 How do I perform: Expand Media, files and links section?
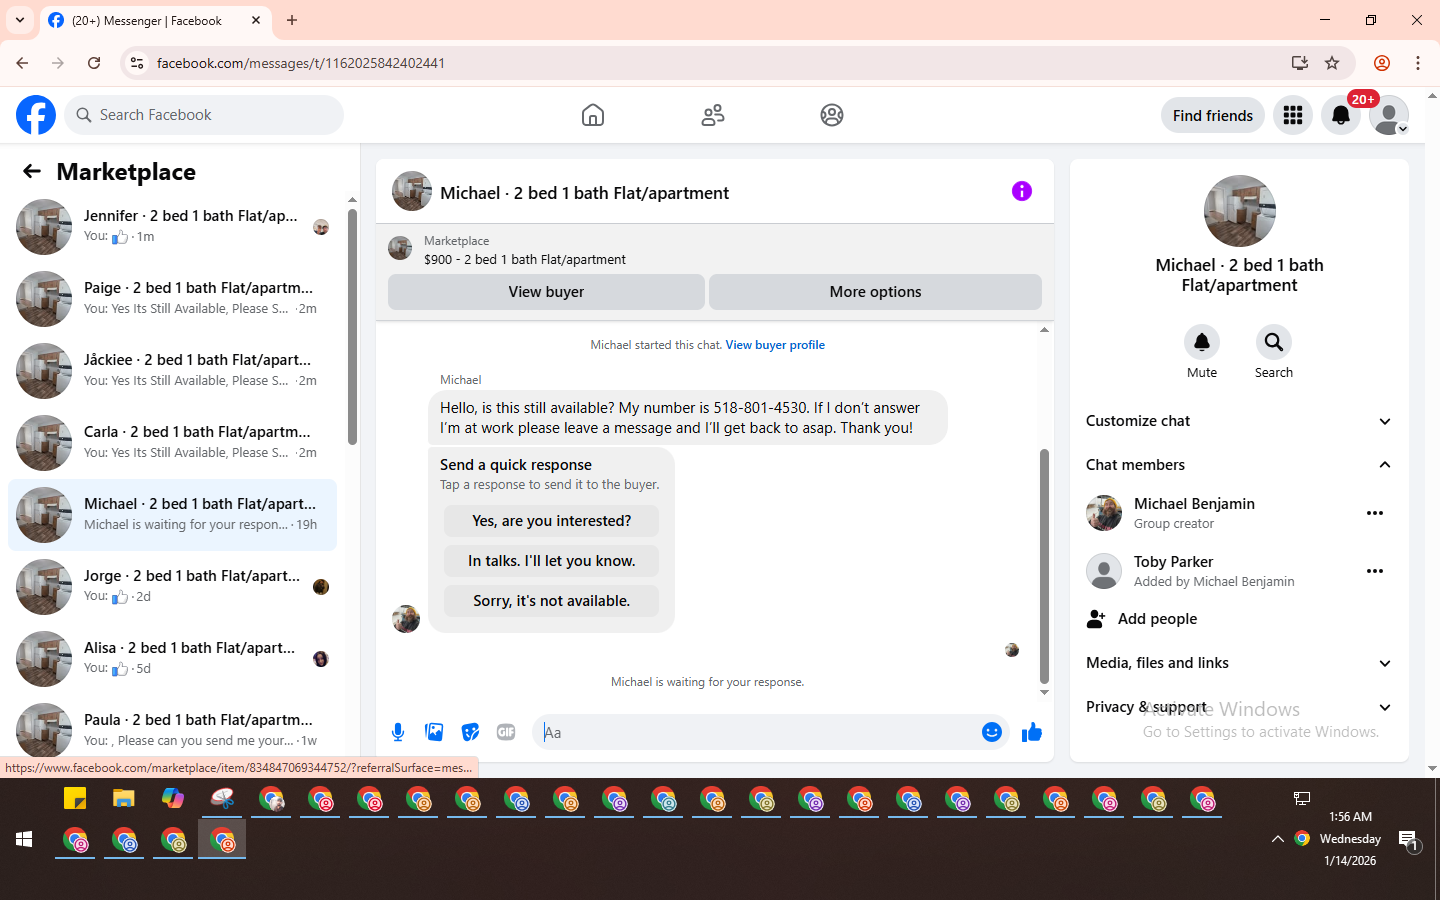point(1239,663)
